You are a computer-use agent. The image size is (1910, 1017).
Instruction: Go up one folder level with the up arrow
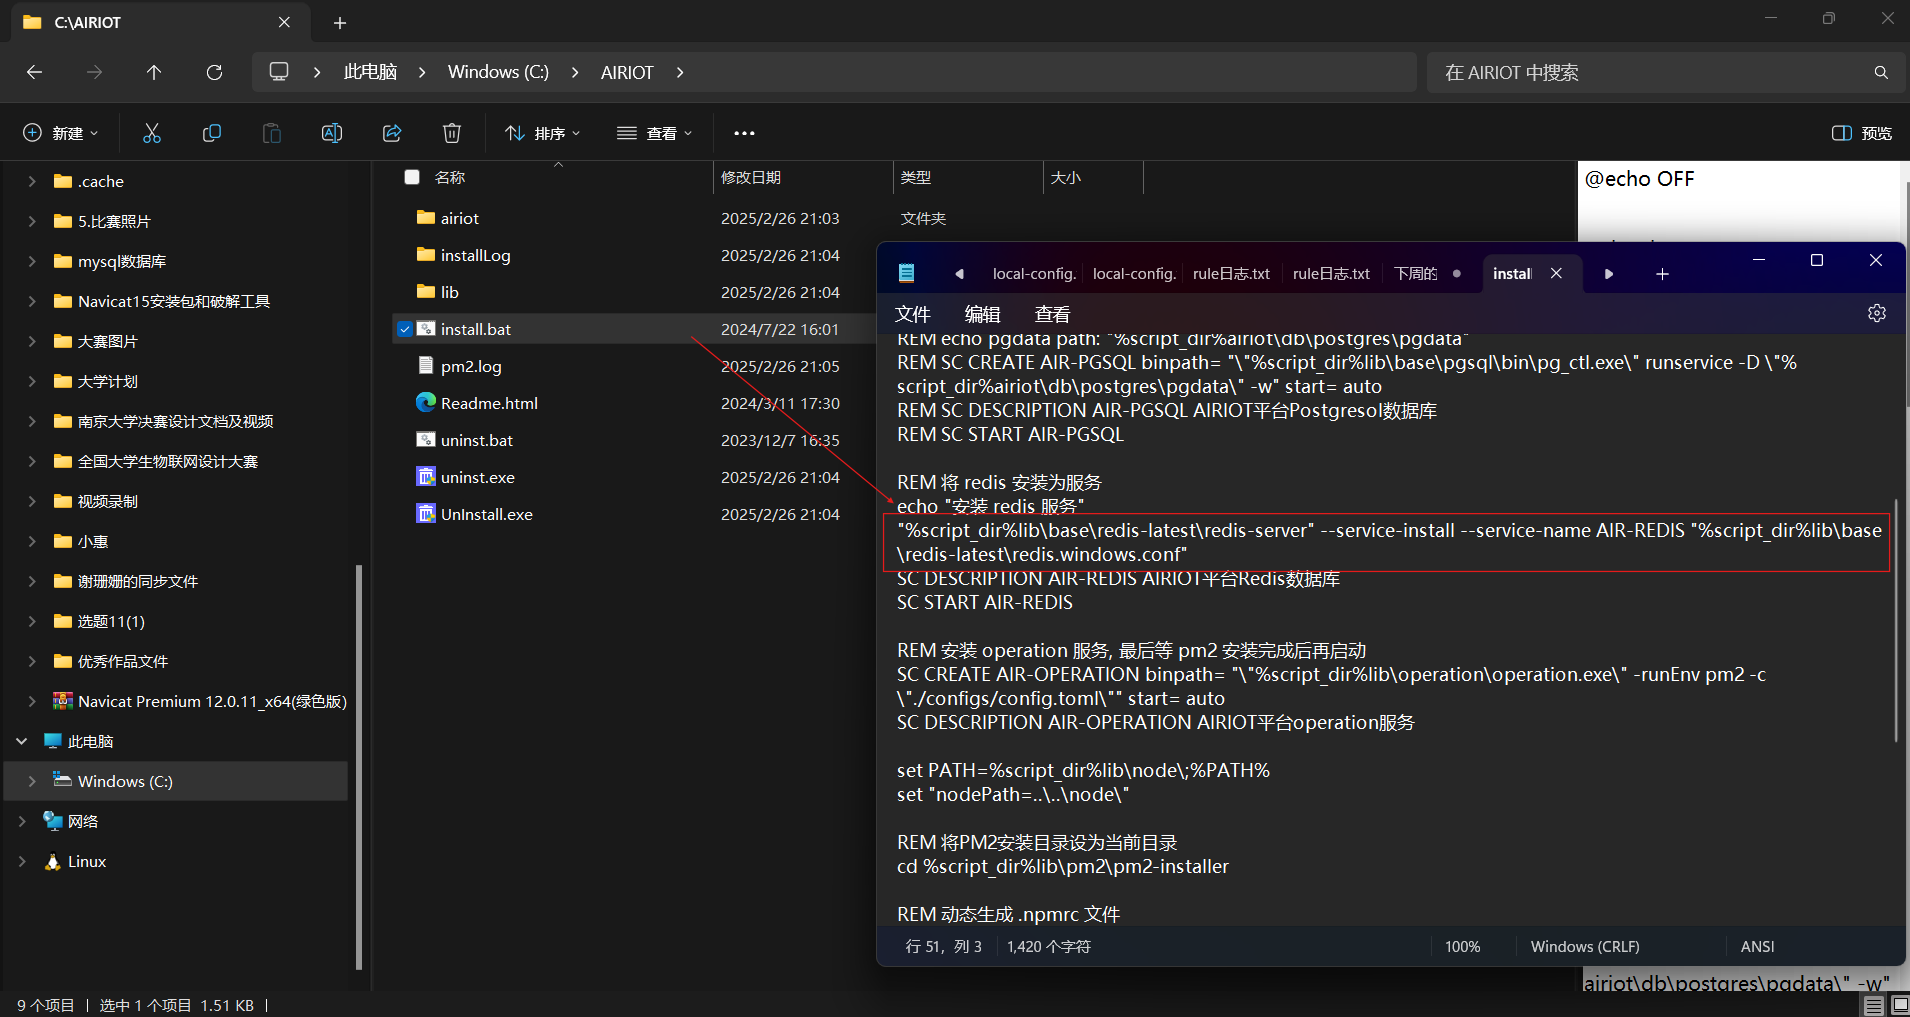(x=154, y=72)
